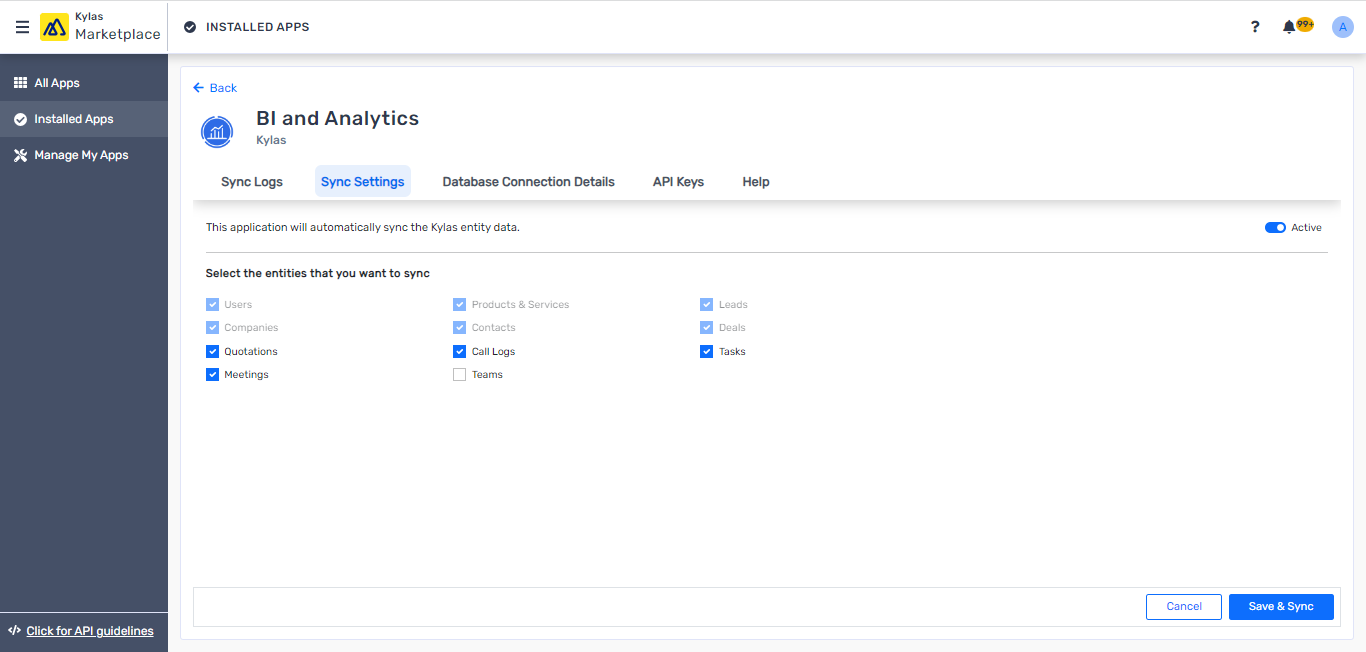The height and width of the screenshot is (652, 1366).
Task: Open help via the question mark icon
Action: click(x=1255, y=26)
